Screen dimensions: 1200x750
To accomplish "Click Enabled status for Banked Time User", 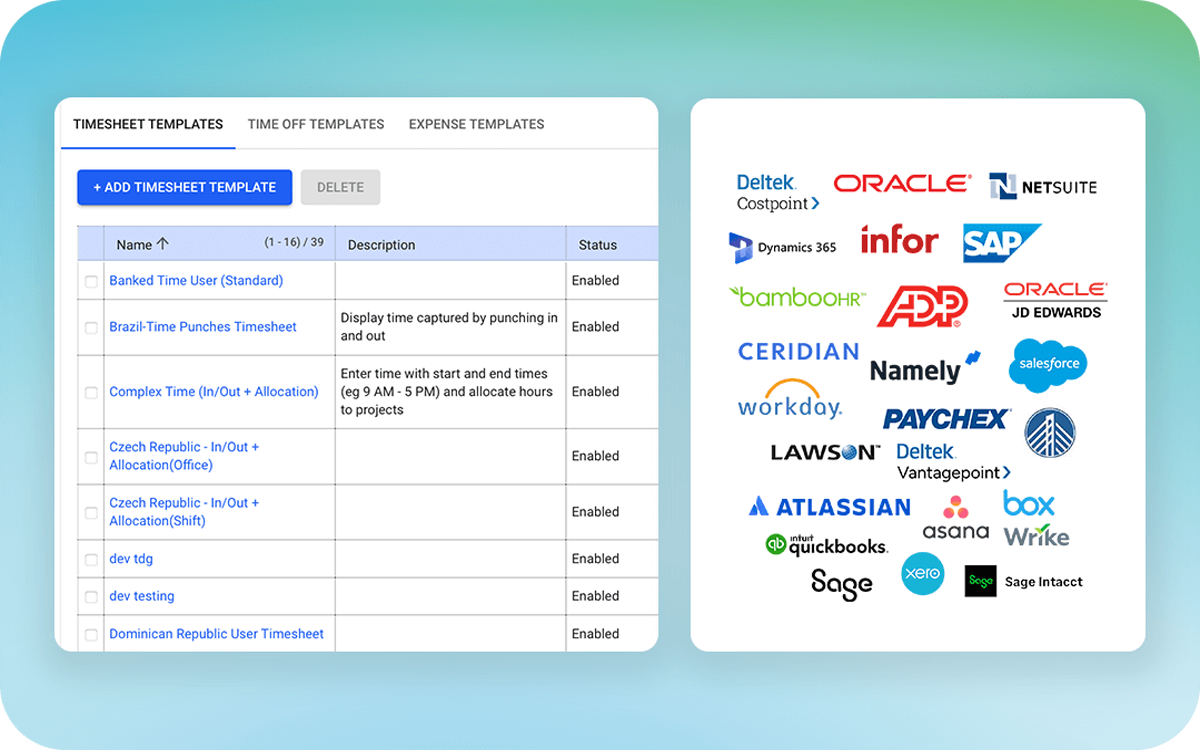I will click(x=596, y=281).
